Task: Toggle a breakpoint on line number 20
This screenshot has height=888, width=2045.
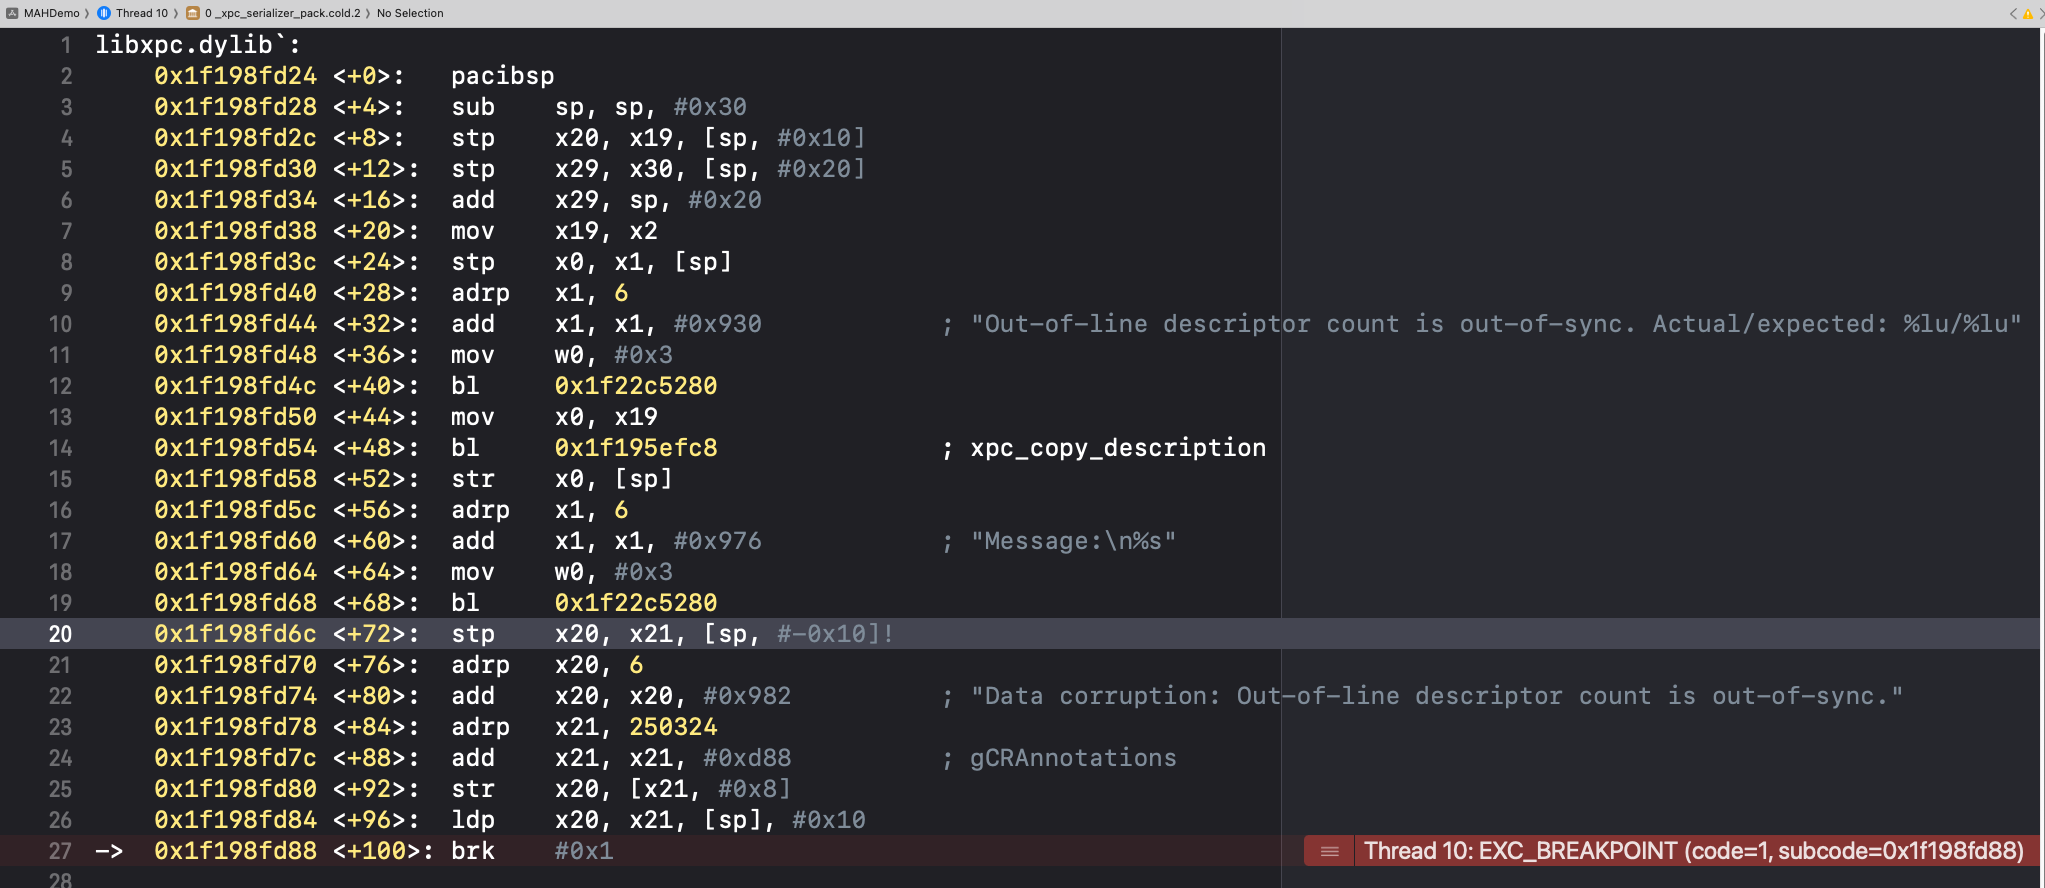Action: coord(60,634)
